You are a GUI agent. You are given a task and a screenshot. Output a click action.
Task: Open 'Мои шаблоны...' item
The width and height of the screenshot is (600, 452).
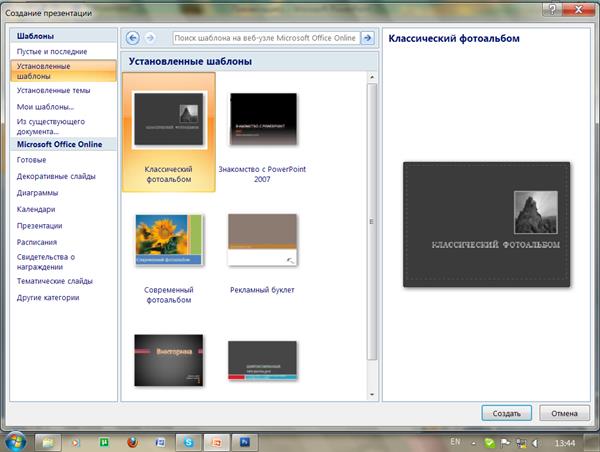45,107
